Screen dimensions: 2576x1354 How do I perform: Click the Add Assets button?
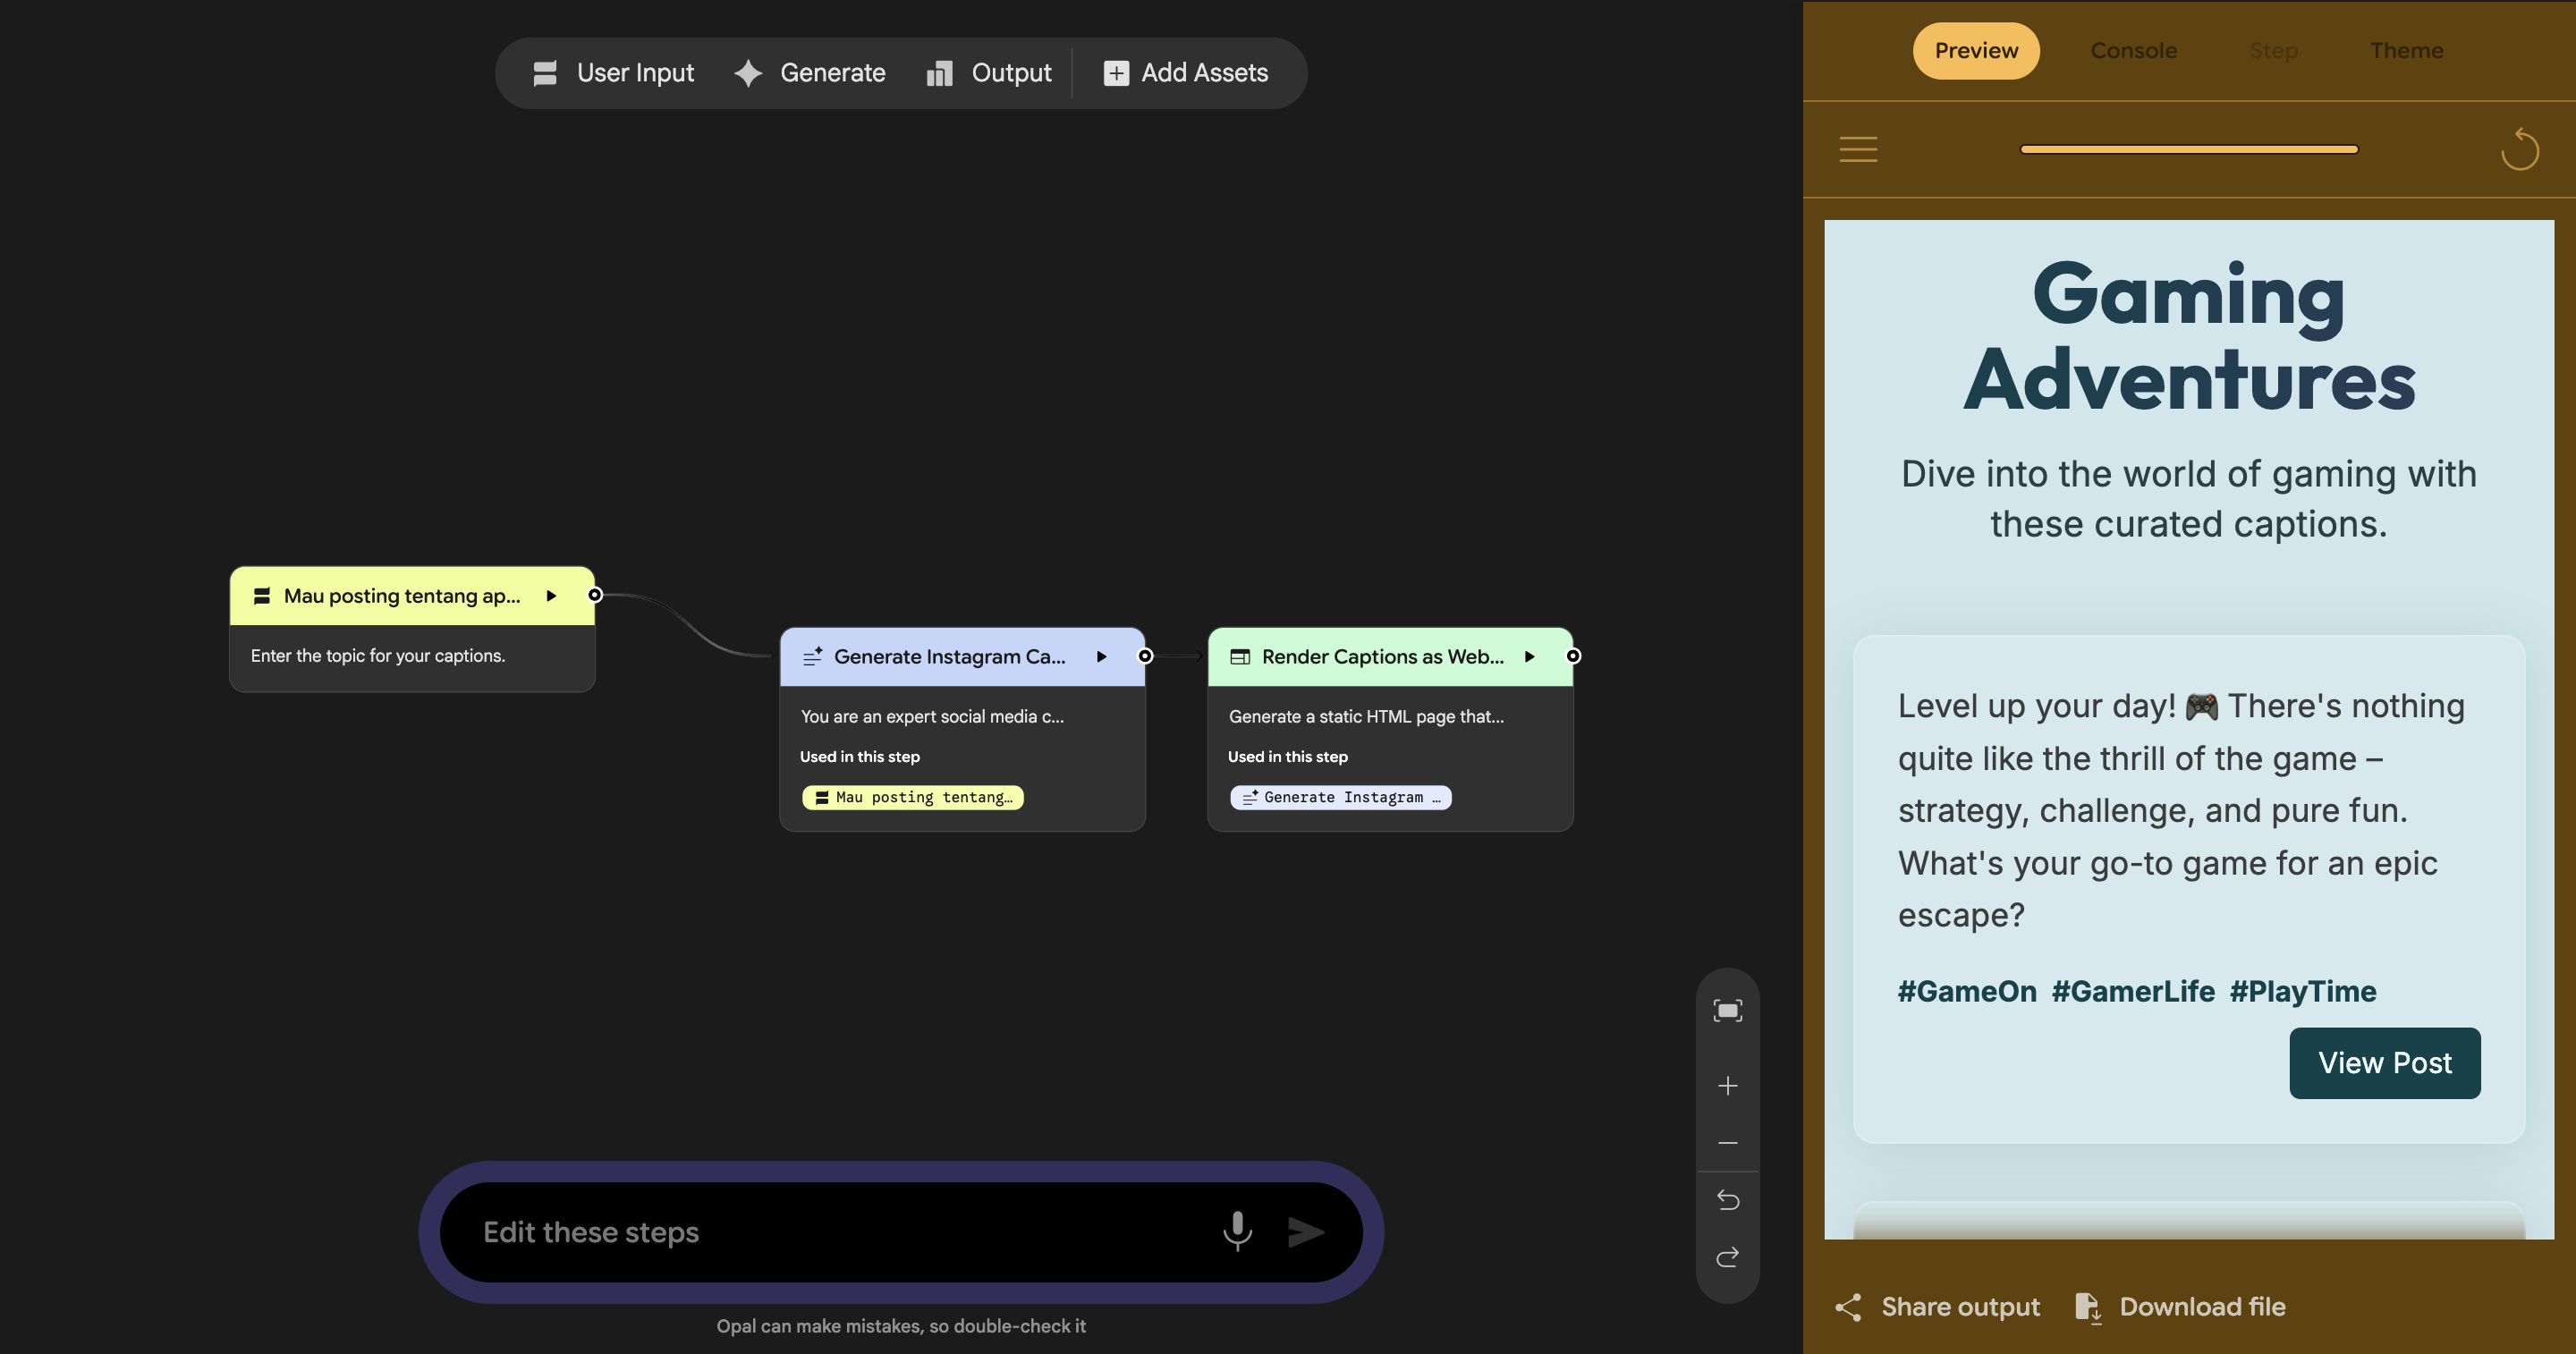click(1186, 73)
